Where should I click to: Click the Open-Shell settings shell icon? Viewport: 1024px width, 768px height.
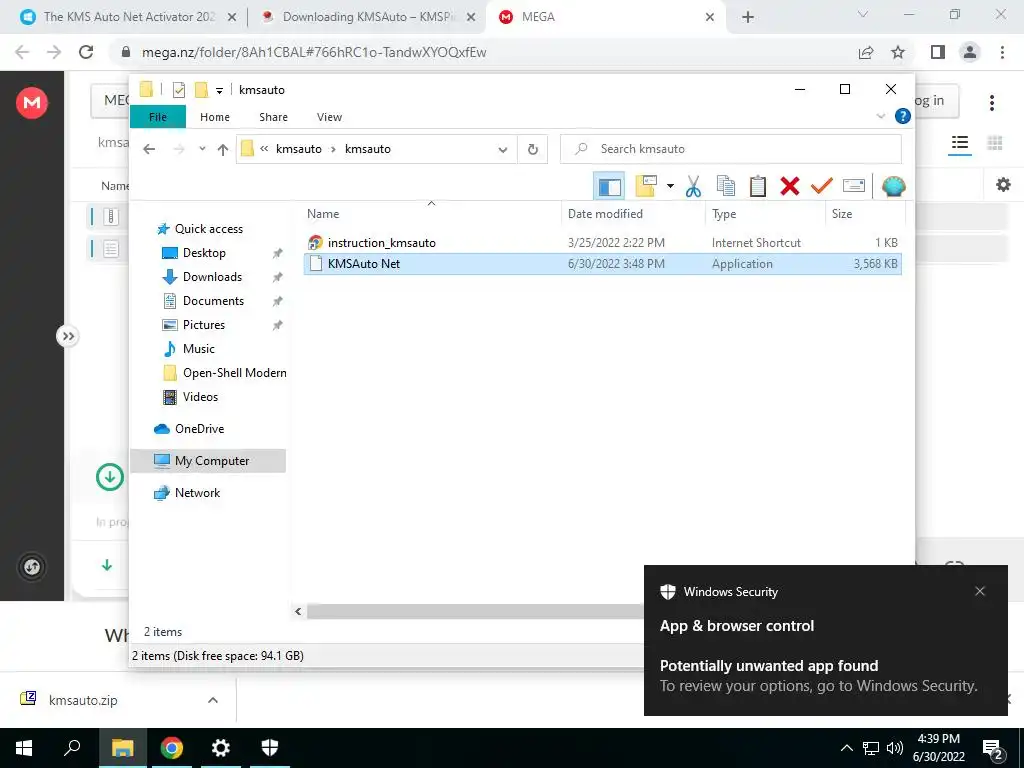coord(893,187)
